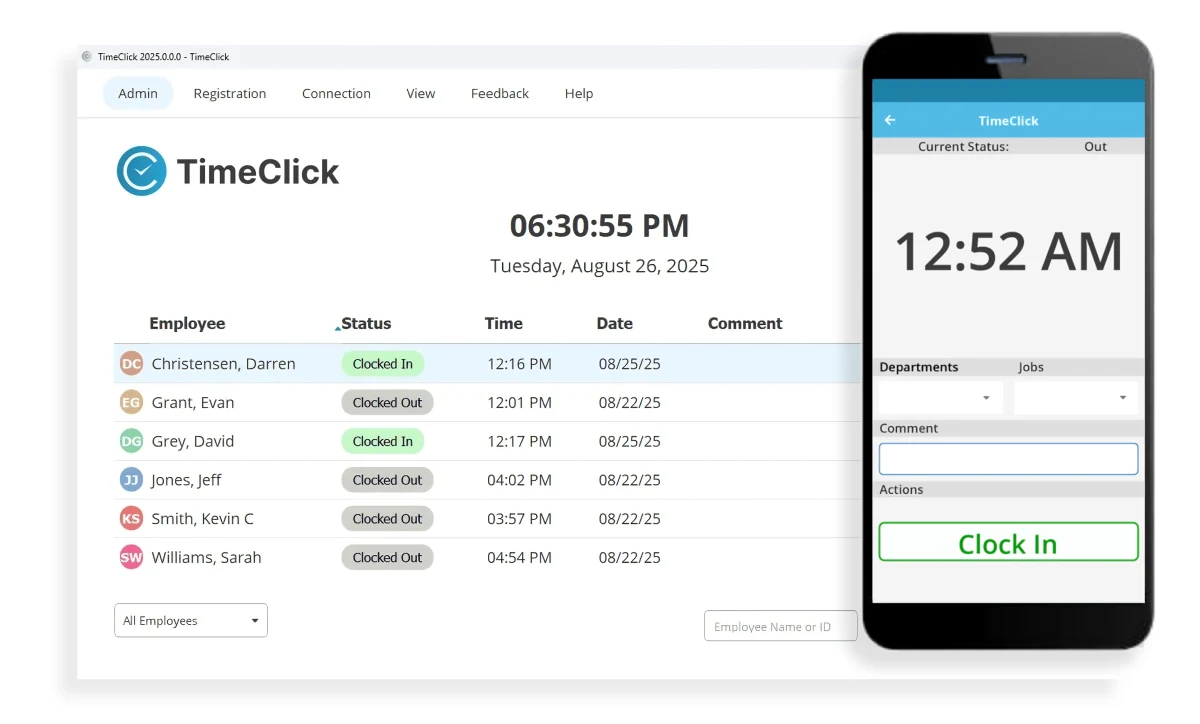Open the Jobs dropdown in the mobile app
This screenshot has width=1200, height=724.
[x=1075, y=396]
